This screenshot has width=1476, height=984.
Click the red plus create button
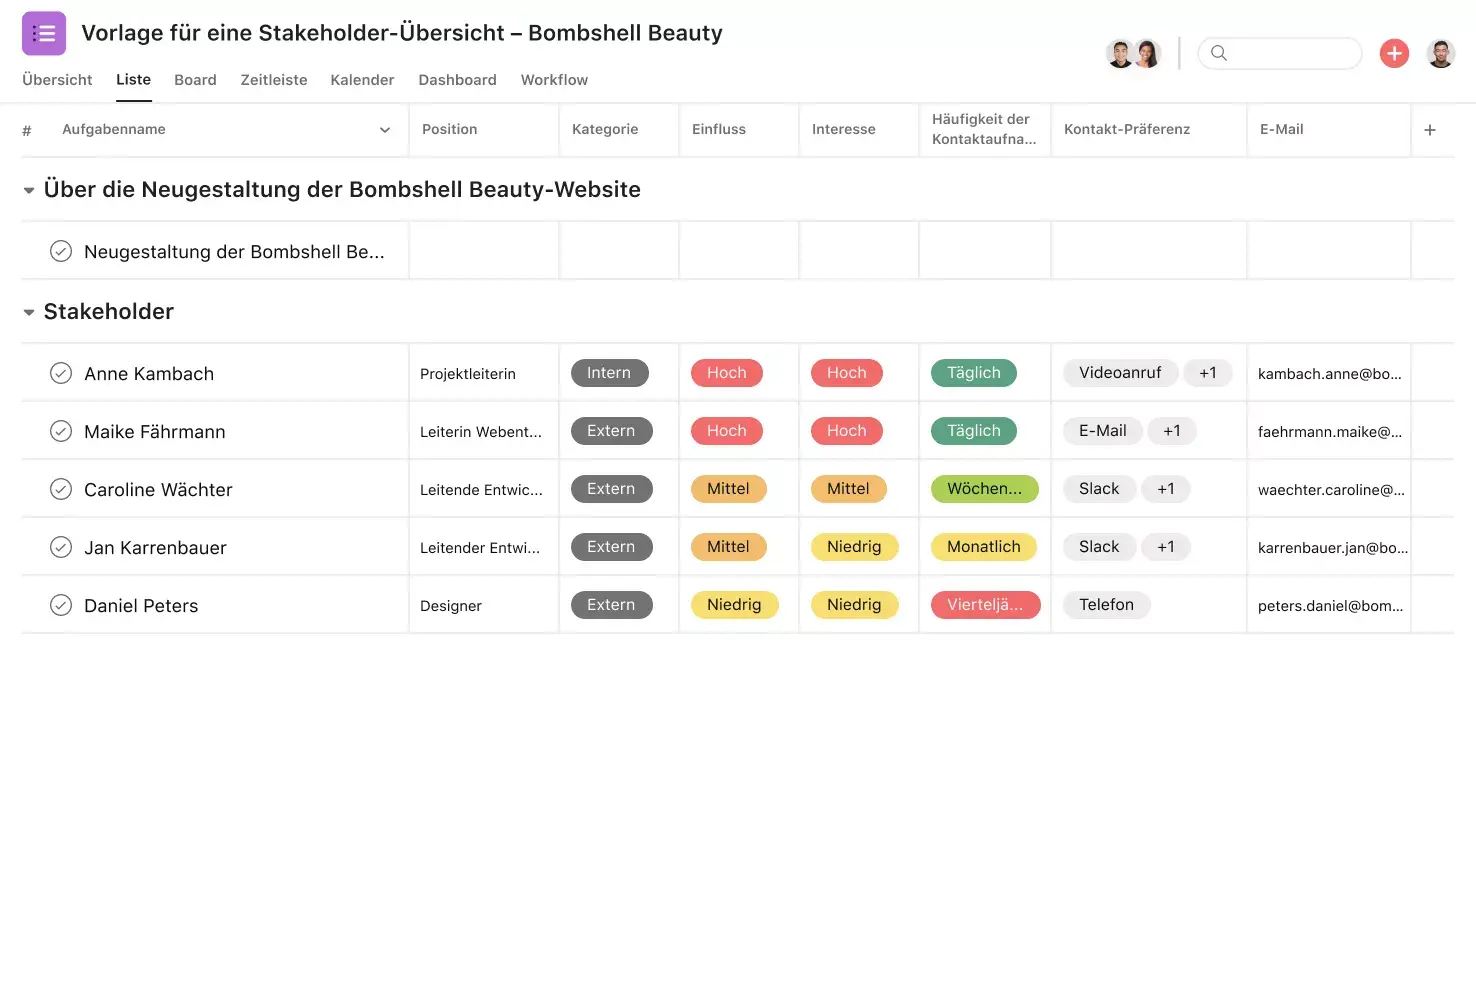click(x=1394, y=53)
